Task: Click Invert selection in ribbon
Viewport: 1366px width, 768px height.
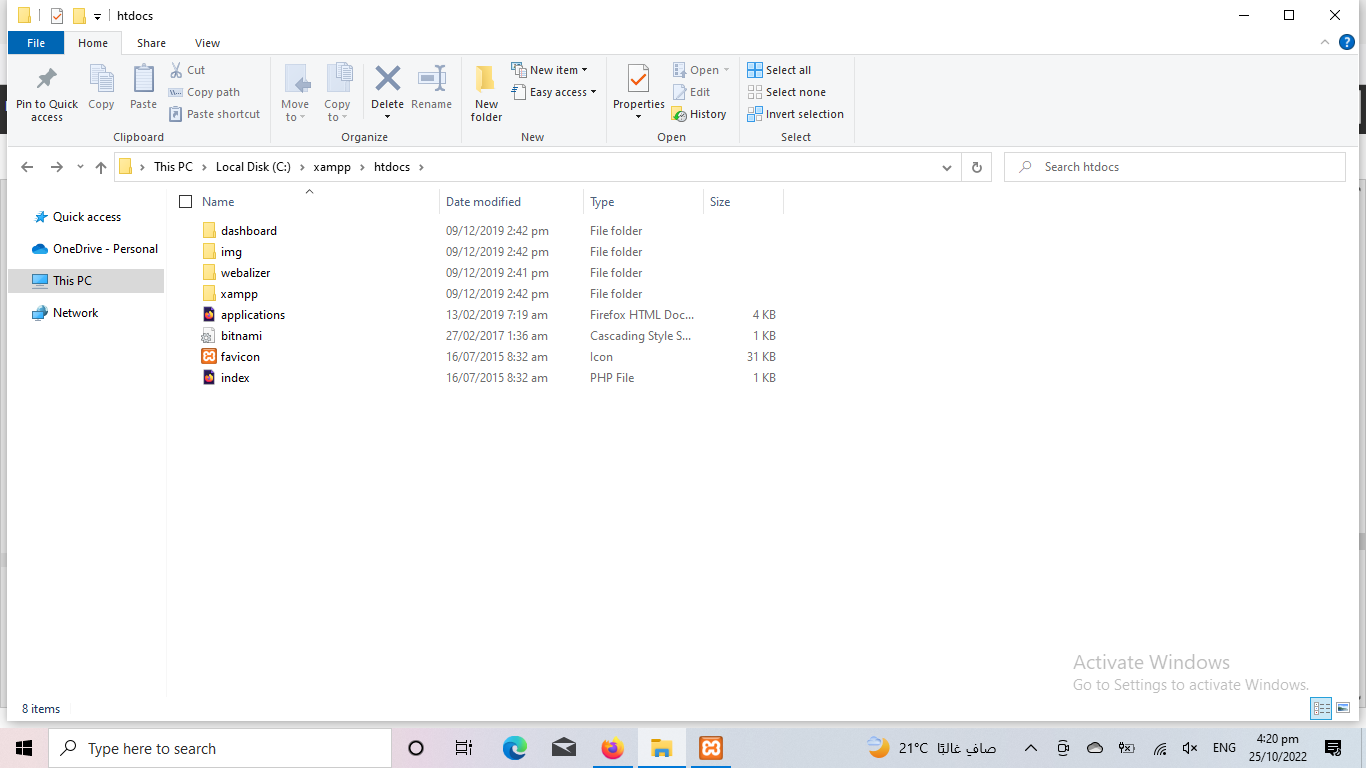Action: (x=795, y=114)
